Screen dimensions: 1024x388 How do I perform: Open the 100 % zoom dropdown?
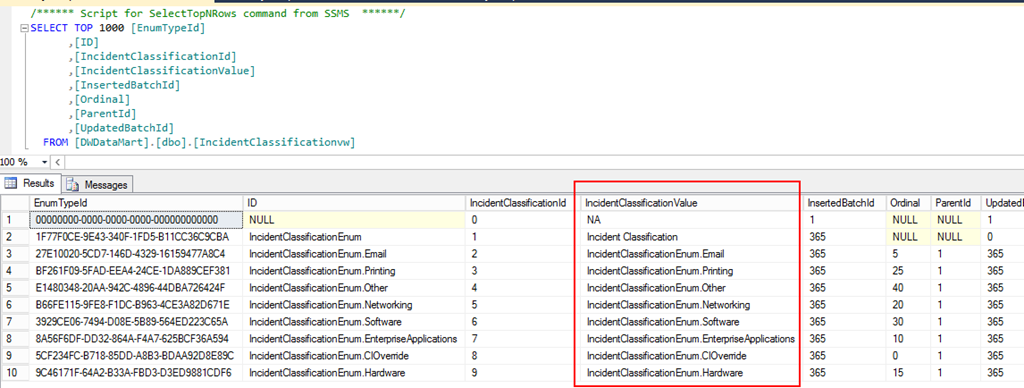(x=44, y=162)
